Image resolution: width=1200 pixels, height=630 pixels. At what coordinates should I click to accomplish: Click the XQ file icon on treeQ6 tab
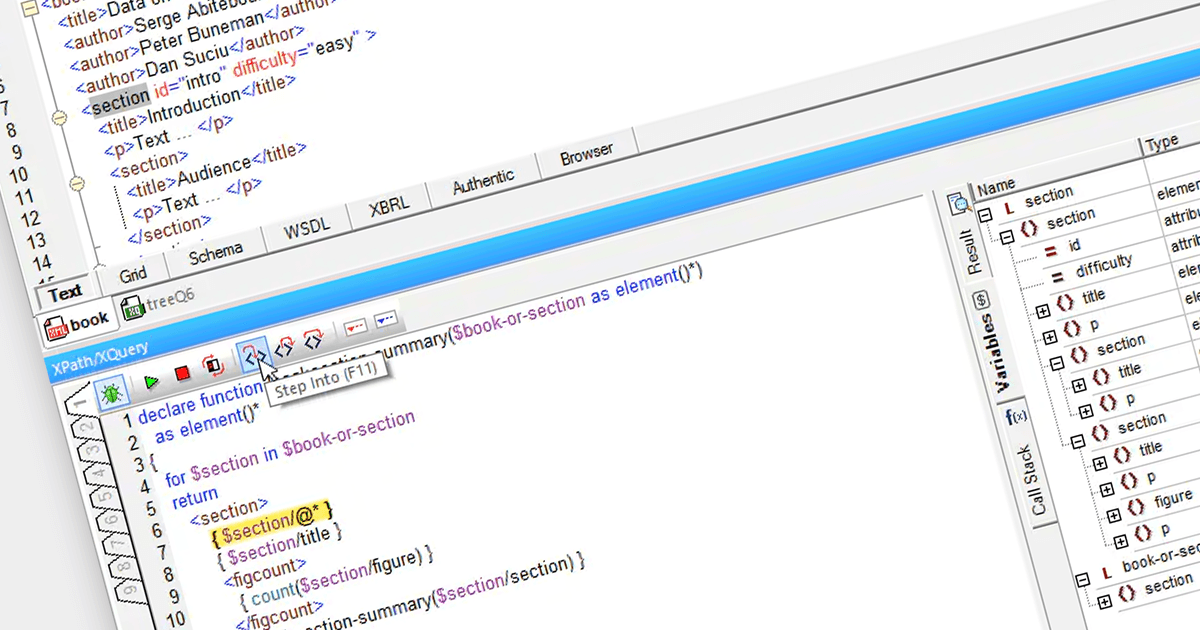[133, 309]
